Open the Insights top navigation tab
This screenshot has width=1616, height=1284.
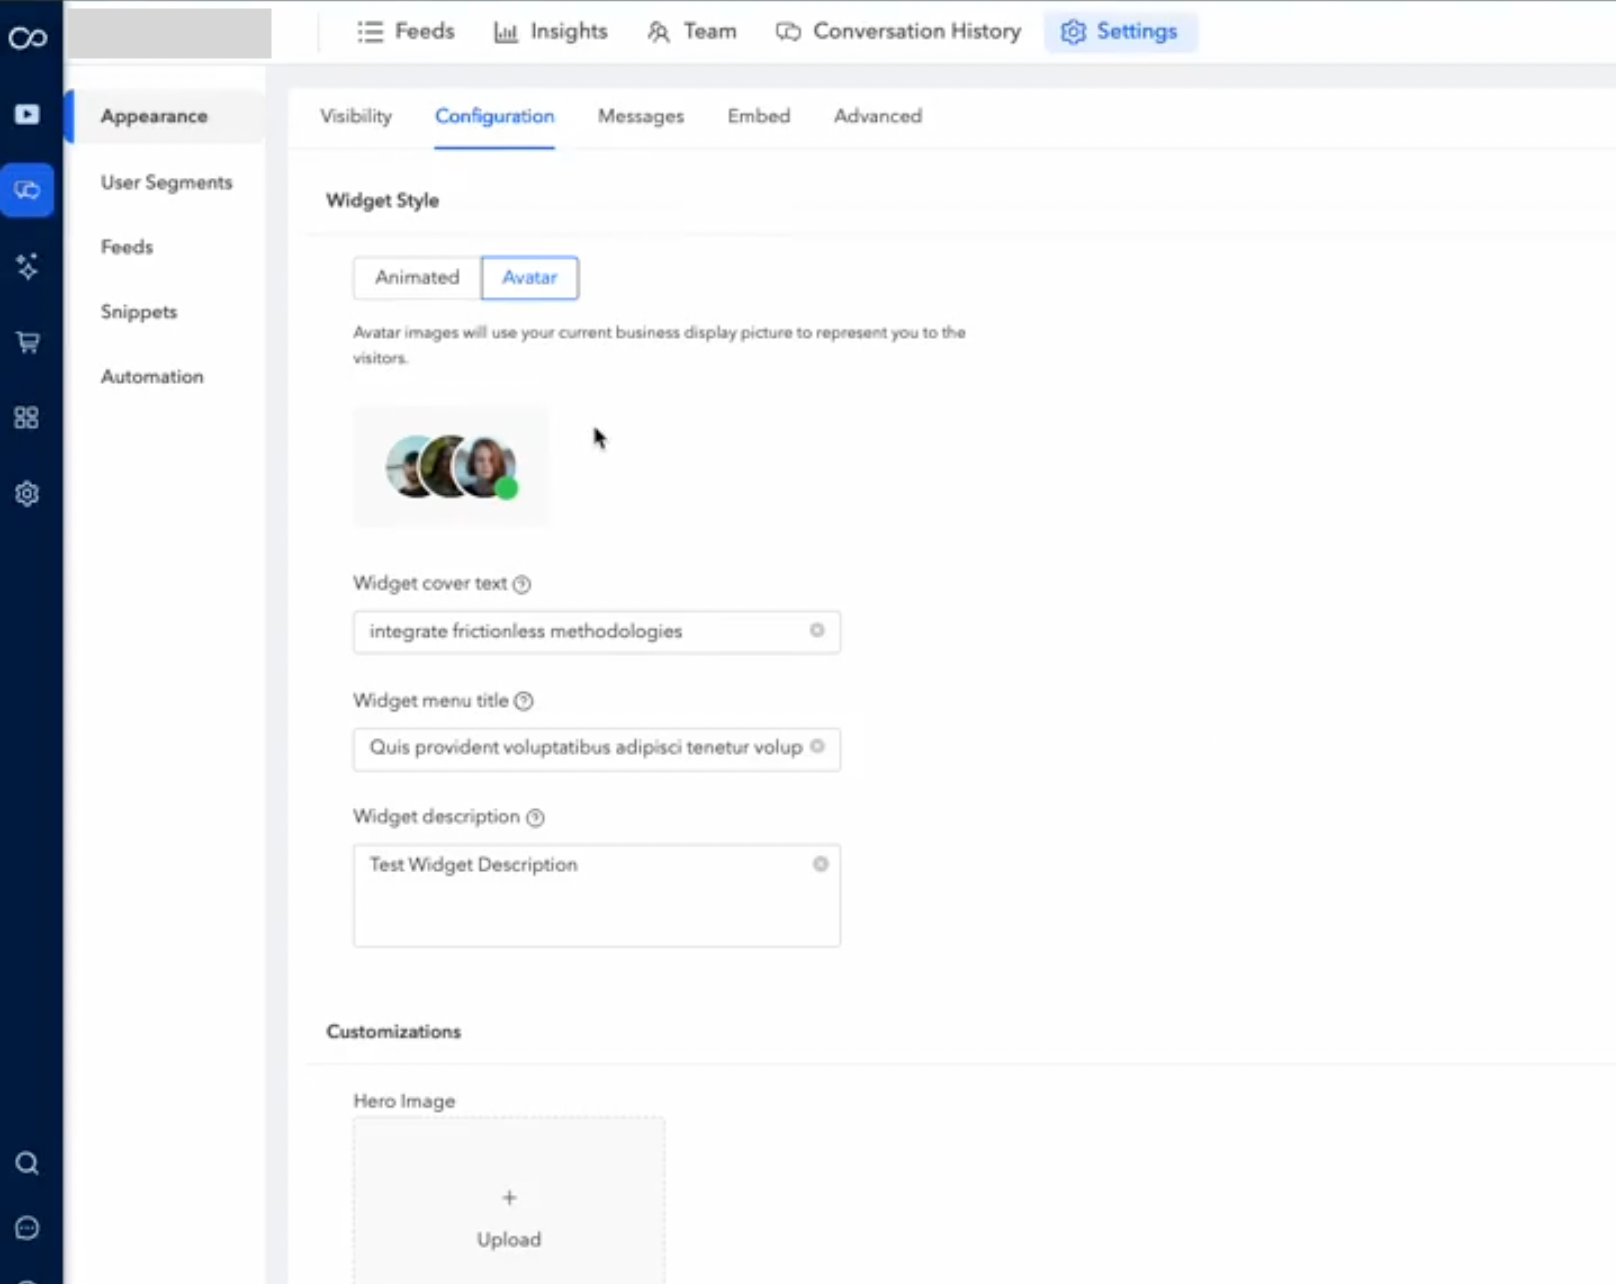[x=551, y=32]
